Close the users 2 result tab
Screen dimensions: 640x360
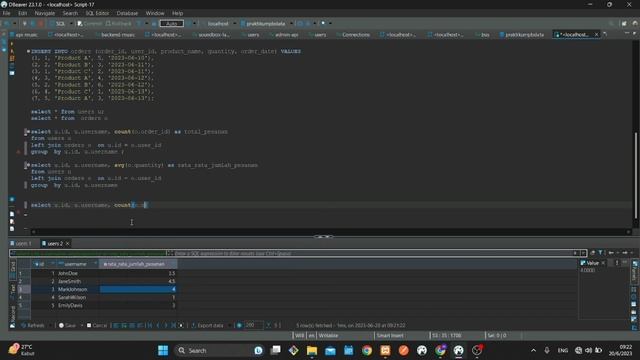pyautogui.click(x=67, y=244)
